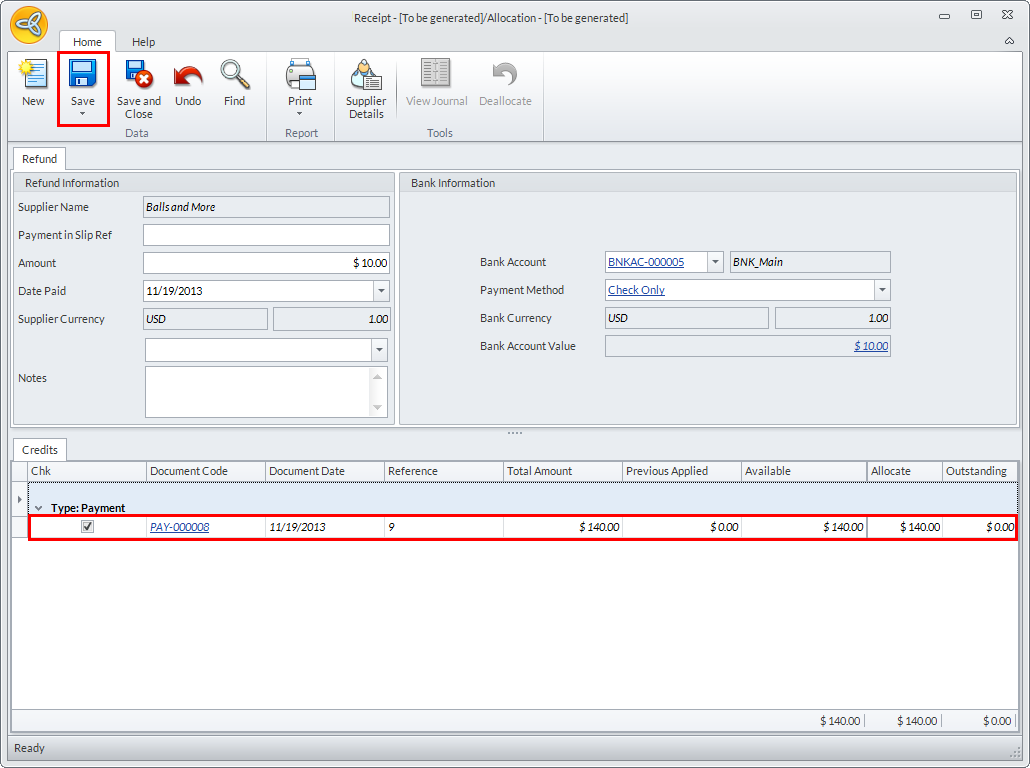The height and width of the screenshot is (768, 1030).
Task: Select the Credits tab
Action: tap(40, 450)
